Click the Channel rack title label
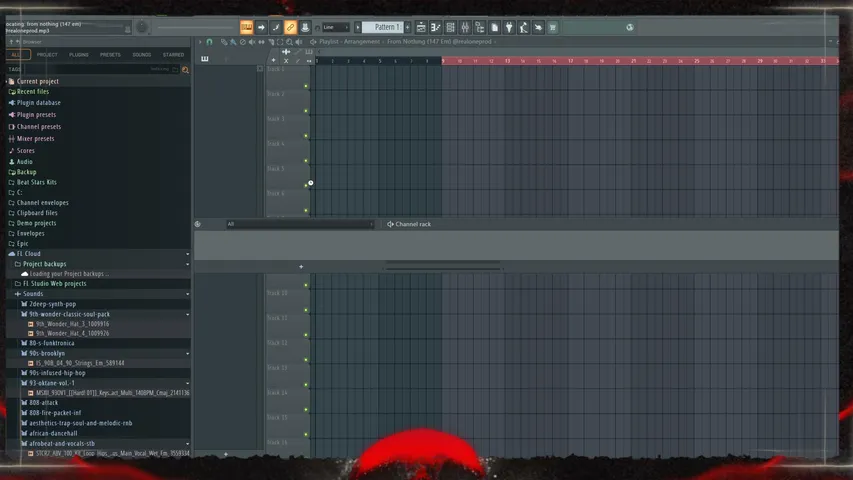Image resolution: width=853 pixels, height=480 pixels. click(x=413, y=224)
